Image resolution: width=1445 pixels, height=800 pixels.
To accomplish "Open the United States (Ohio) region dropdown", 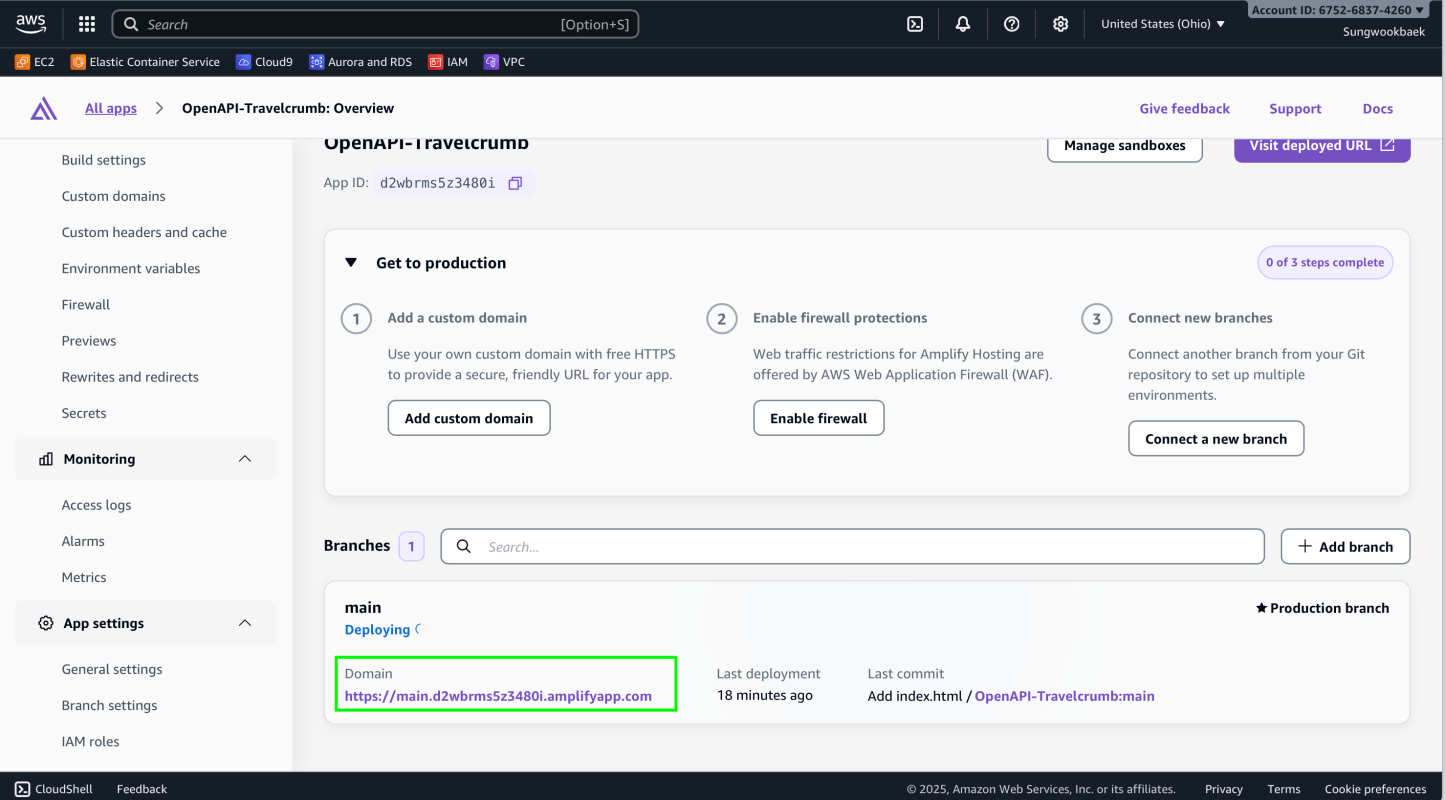I will (1162, 24).
